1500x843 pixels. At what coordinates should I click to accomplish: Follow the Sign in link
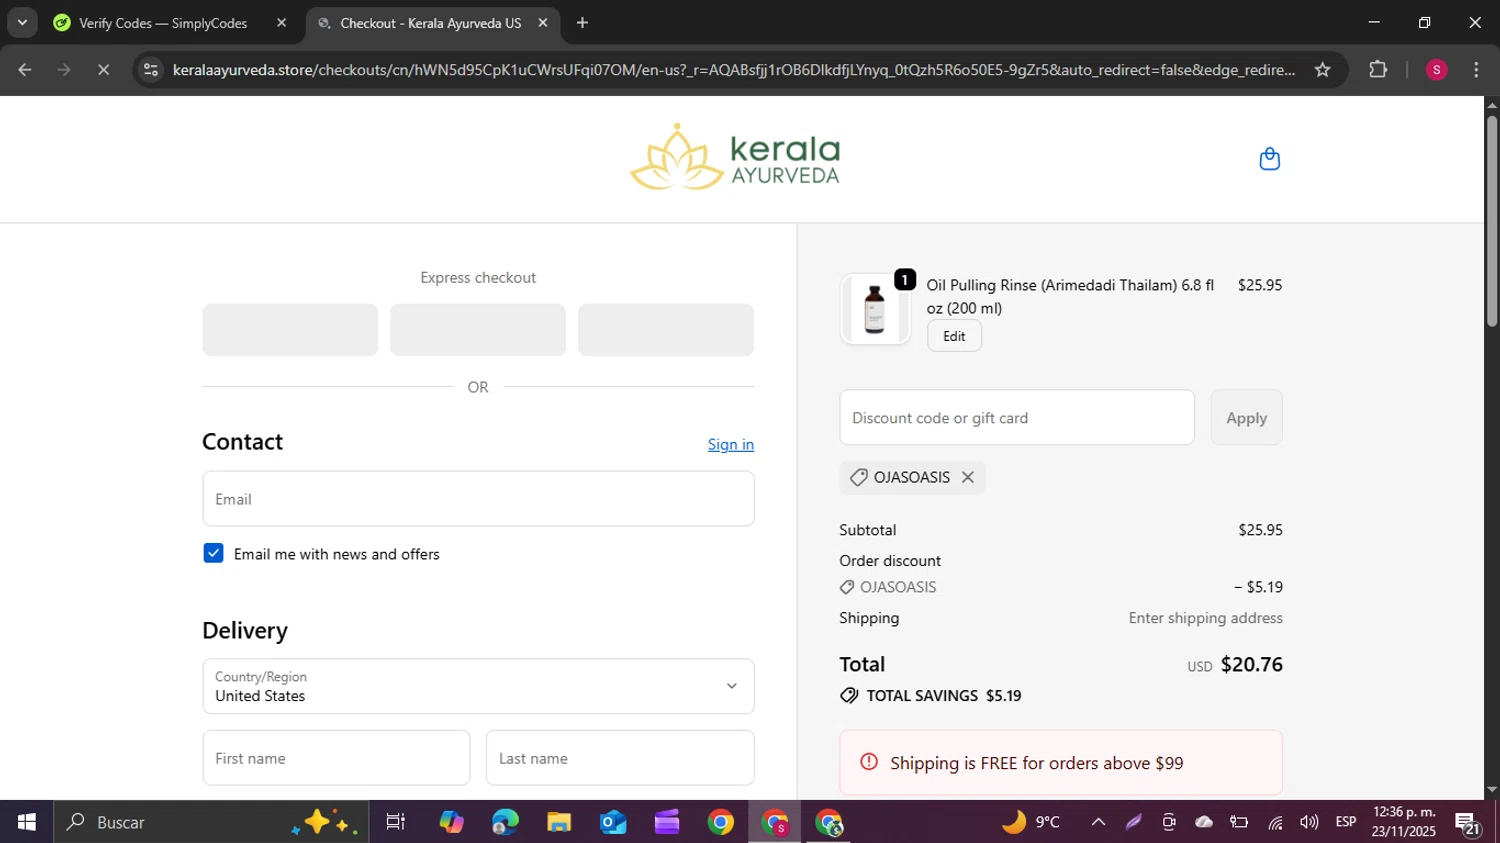(x=731, y=444)
